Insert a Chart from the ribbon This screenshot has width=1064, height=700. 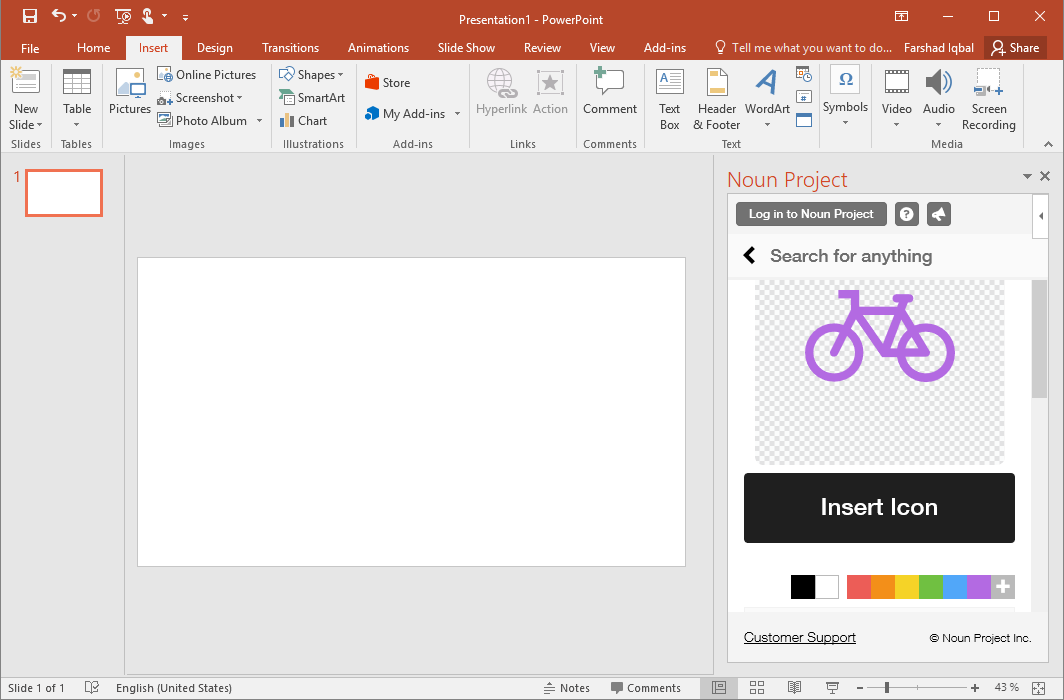(303, 121)
